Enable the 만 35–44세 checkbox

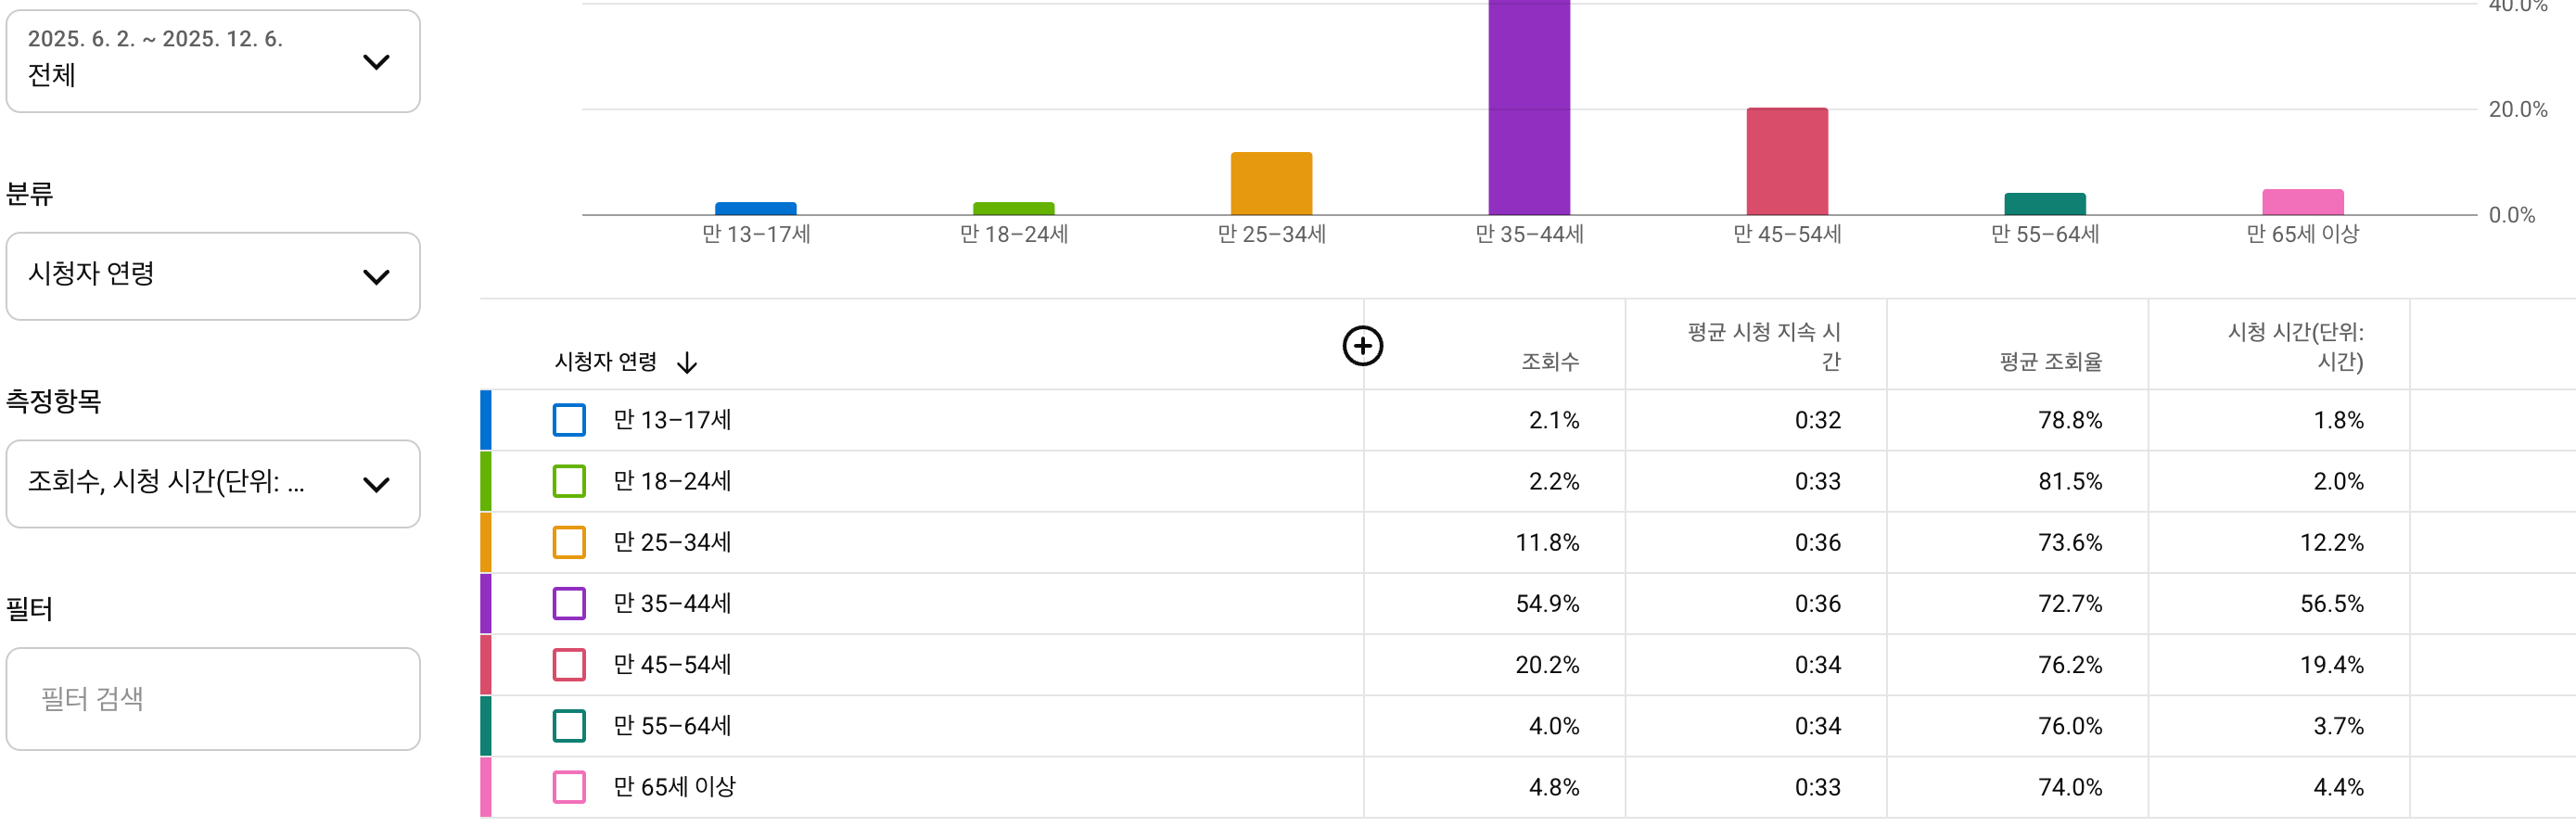coord(569,603)
